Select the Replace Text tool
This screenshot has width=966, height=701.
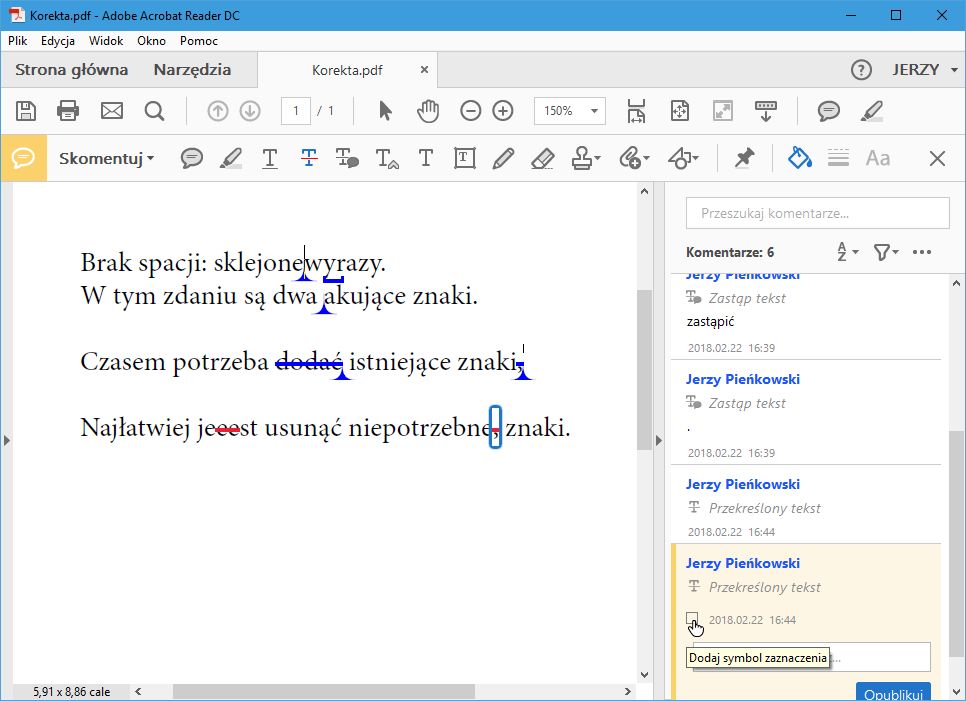click(x=347, y=158)
